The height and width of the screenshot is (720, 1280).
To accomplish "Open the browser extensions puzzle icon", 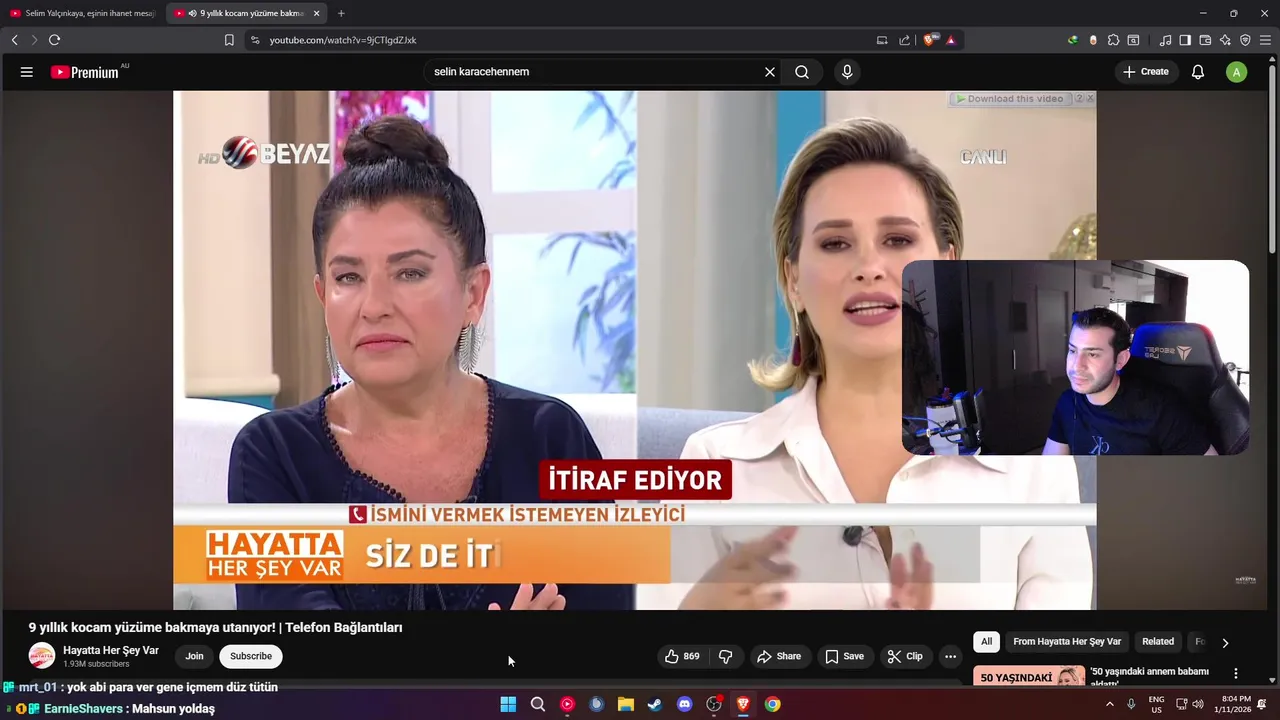I will tap(1113, 40).
